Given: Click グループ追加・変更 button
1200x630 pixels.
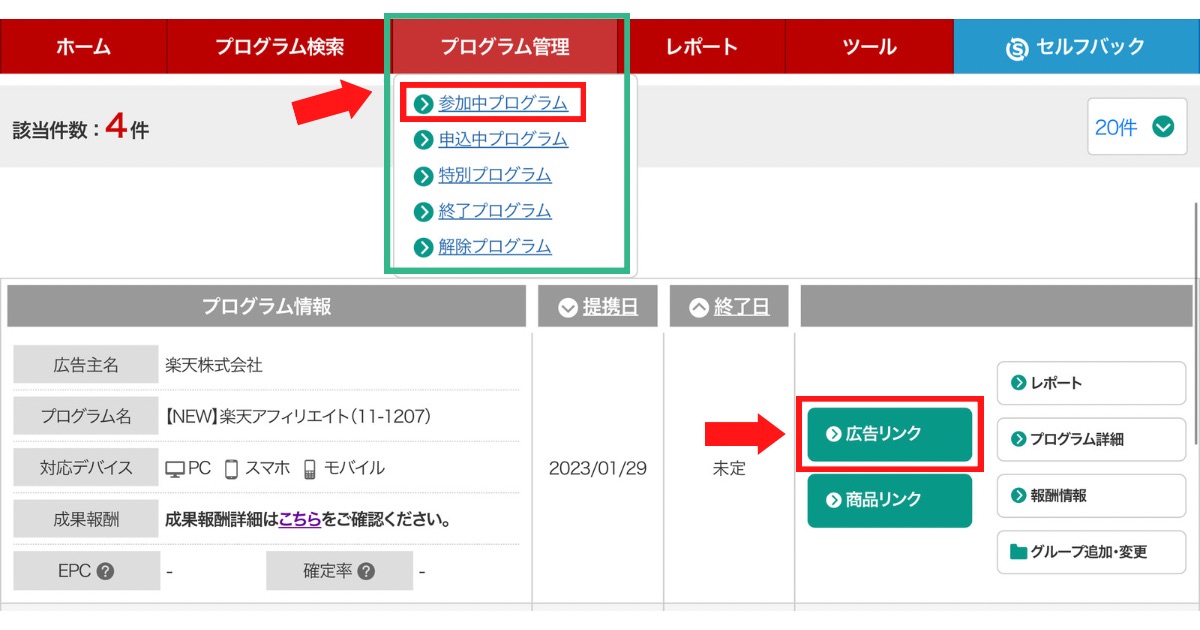Looking at the screenshot, I should click(1091, 551).
